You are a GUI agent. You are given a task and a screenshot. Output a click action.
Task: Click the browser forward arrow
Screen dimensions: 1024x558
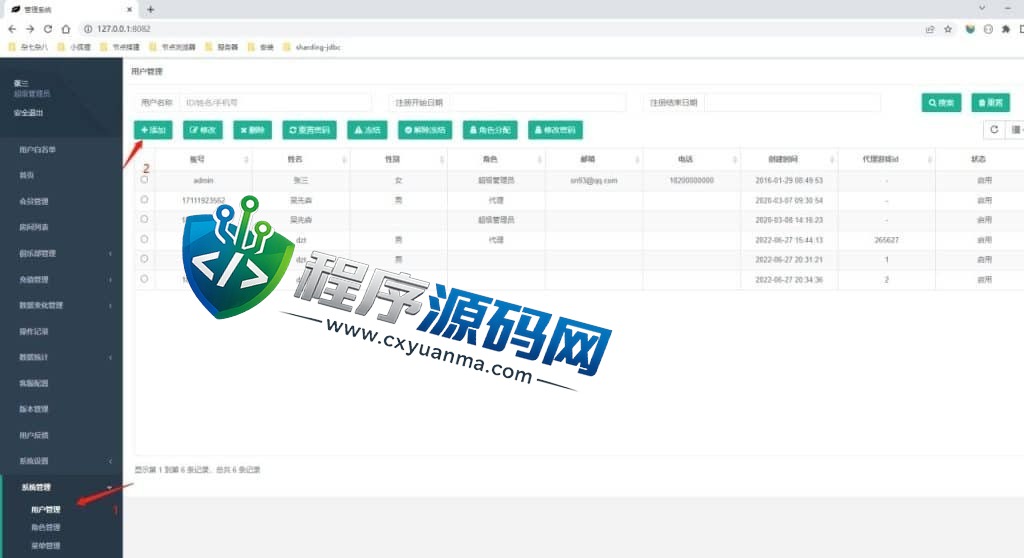[30, 29]
